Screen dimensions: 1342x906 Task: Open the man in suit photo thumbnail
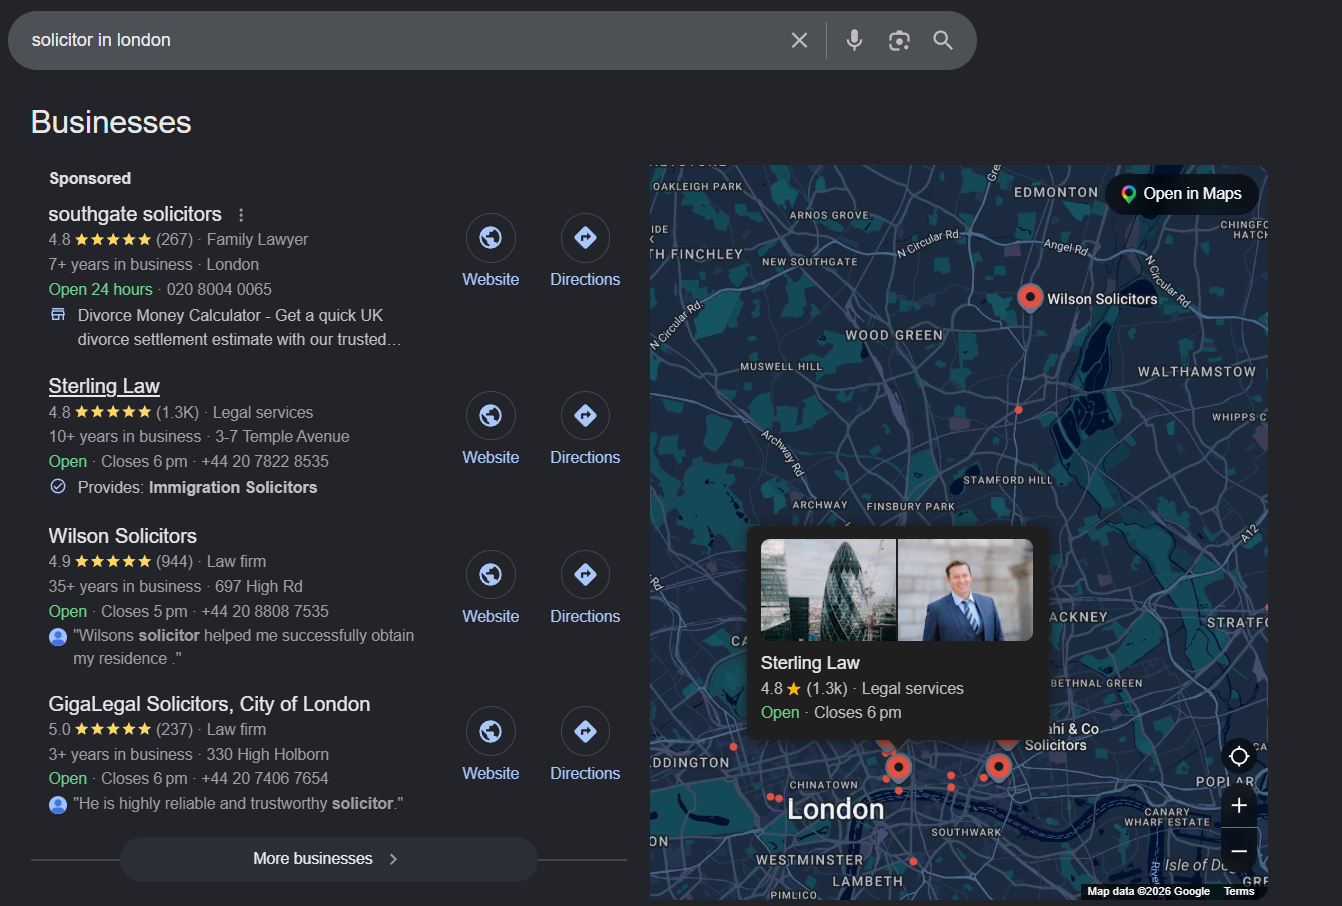tap(966, 590)
